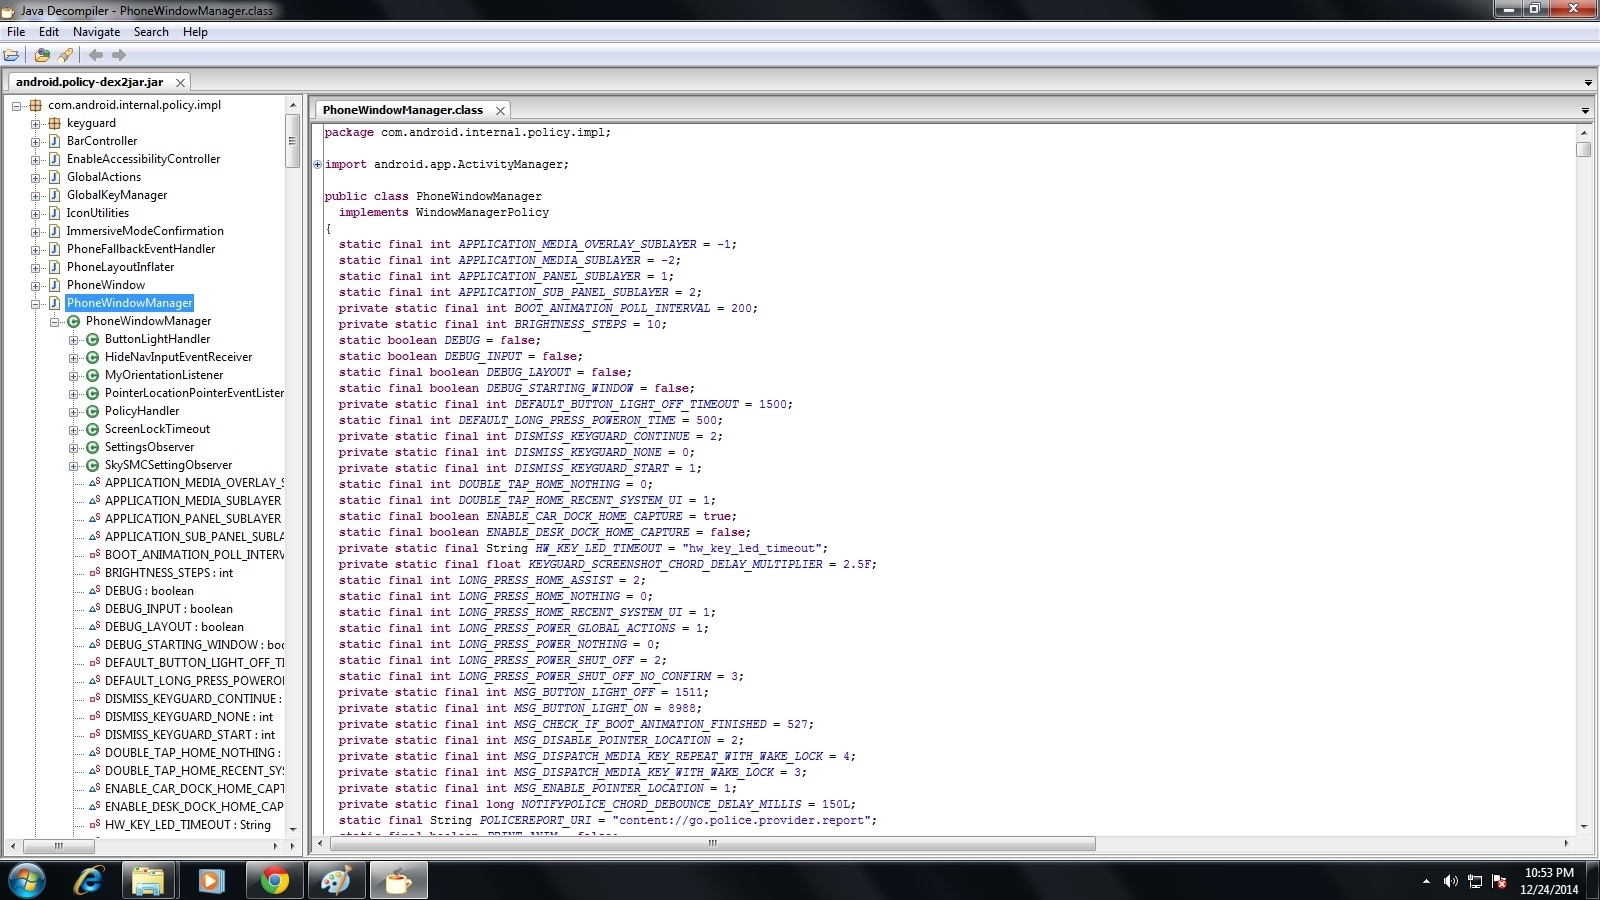
Task: Close the PhoneWindowManager.class tab
Action: coord(500,111)
